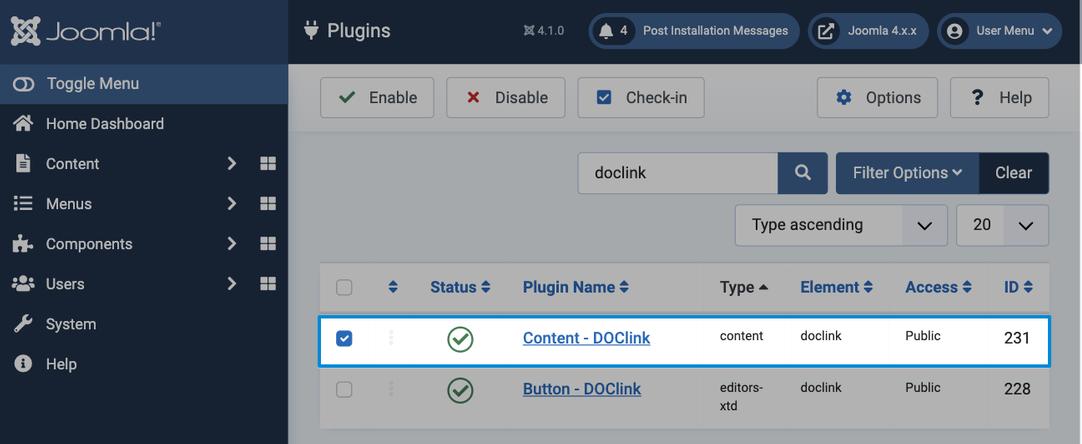Open the list limit dropdown showing 20
This screenshot has height=444, width=1082.
pyautogui.click(x=1002, y=225)
